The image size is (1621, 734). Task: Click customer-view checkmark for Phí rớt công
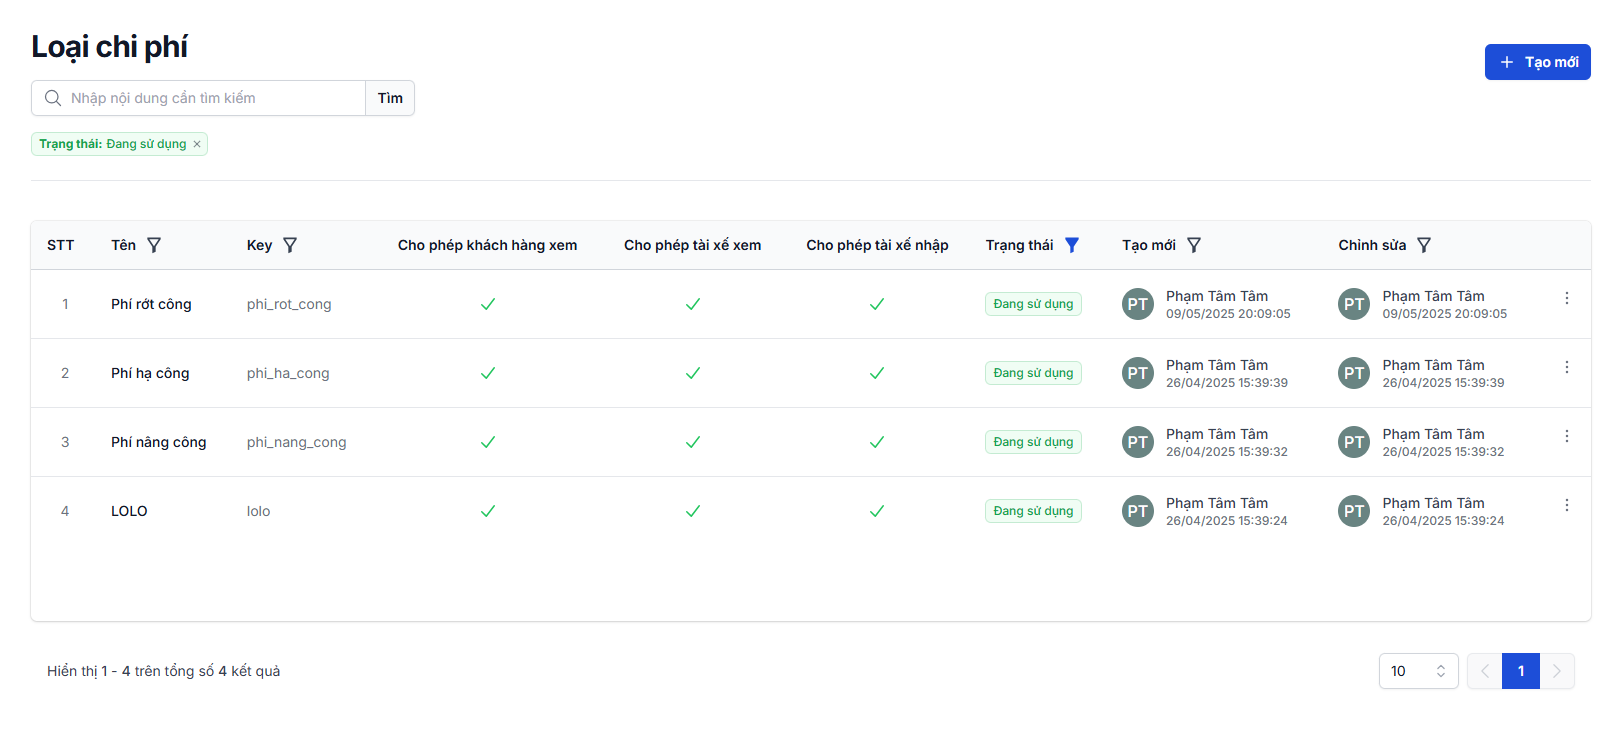click(488, 304)
